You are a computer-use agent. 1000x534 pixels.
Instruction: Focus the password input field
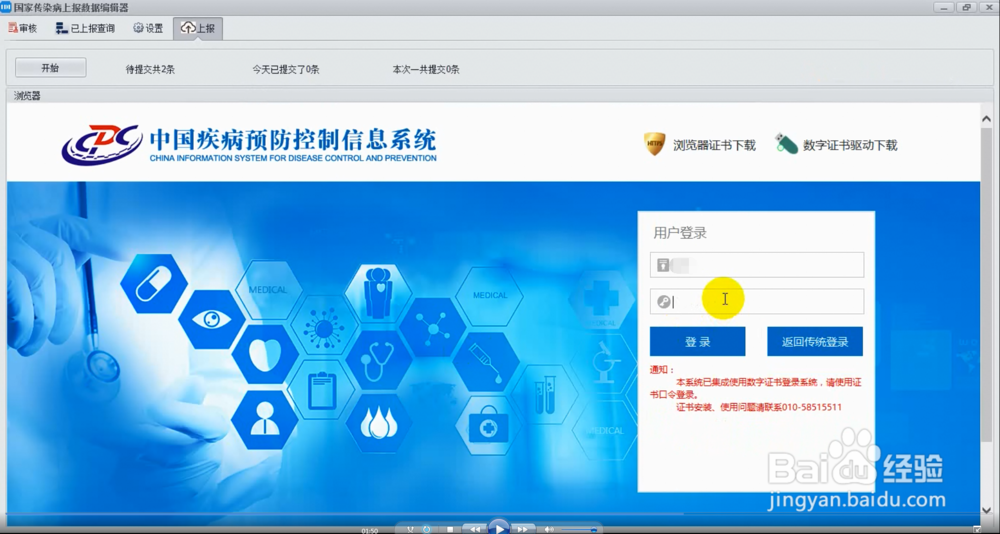[x=757, y=301]
